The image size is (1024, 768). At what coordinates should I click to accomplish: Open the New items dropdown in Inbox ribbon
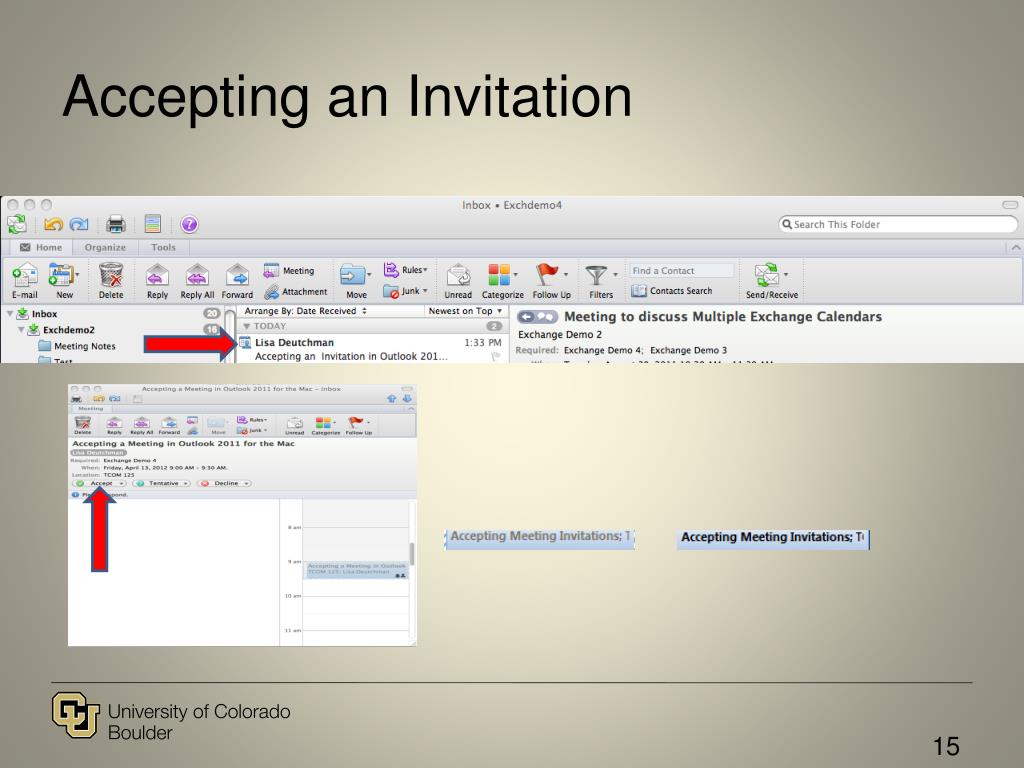click(x=77, y=275)
